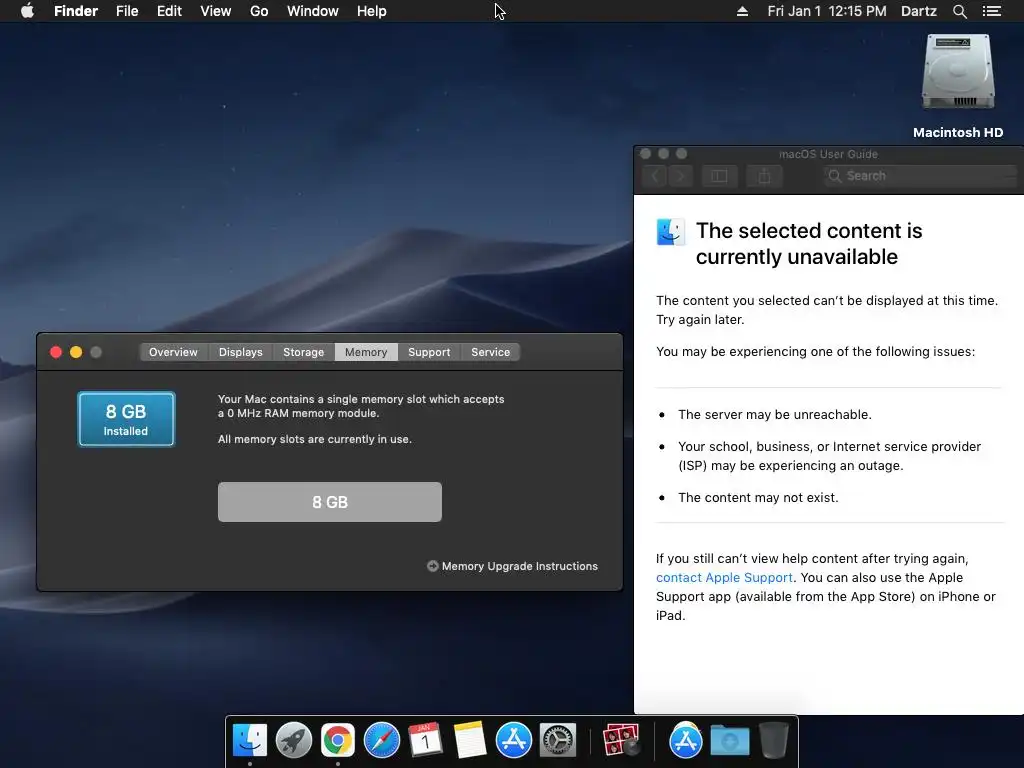The image size is (1024, 768).
Task: Open the Window menu
Action: click(313, 11)
